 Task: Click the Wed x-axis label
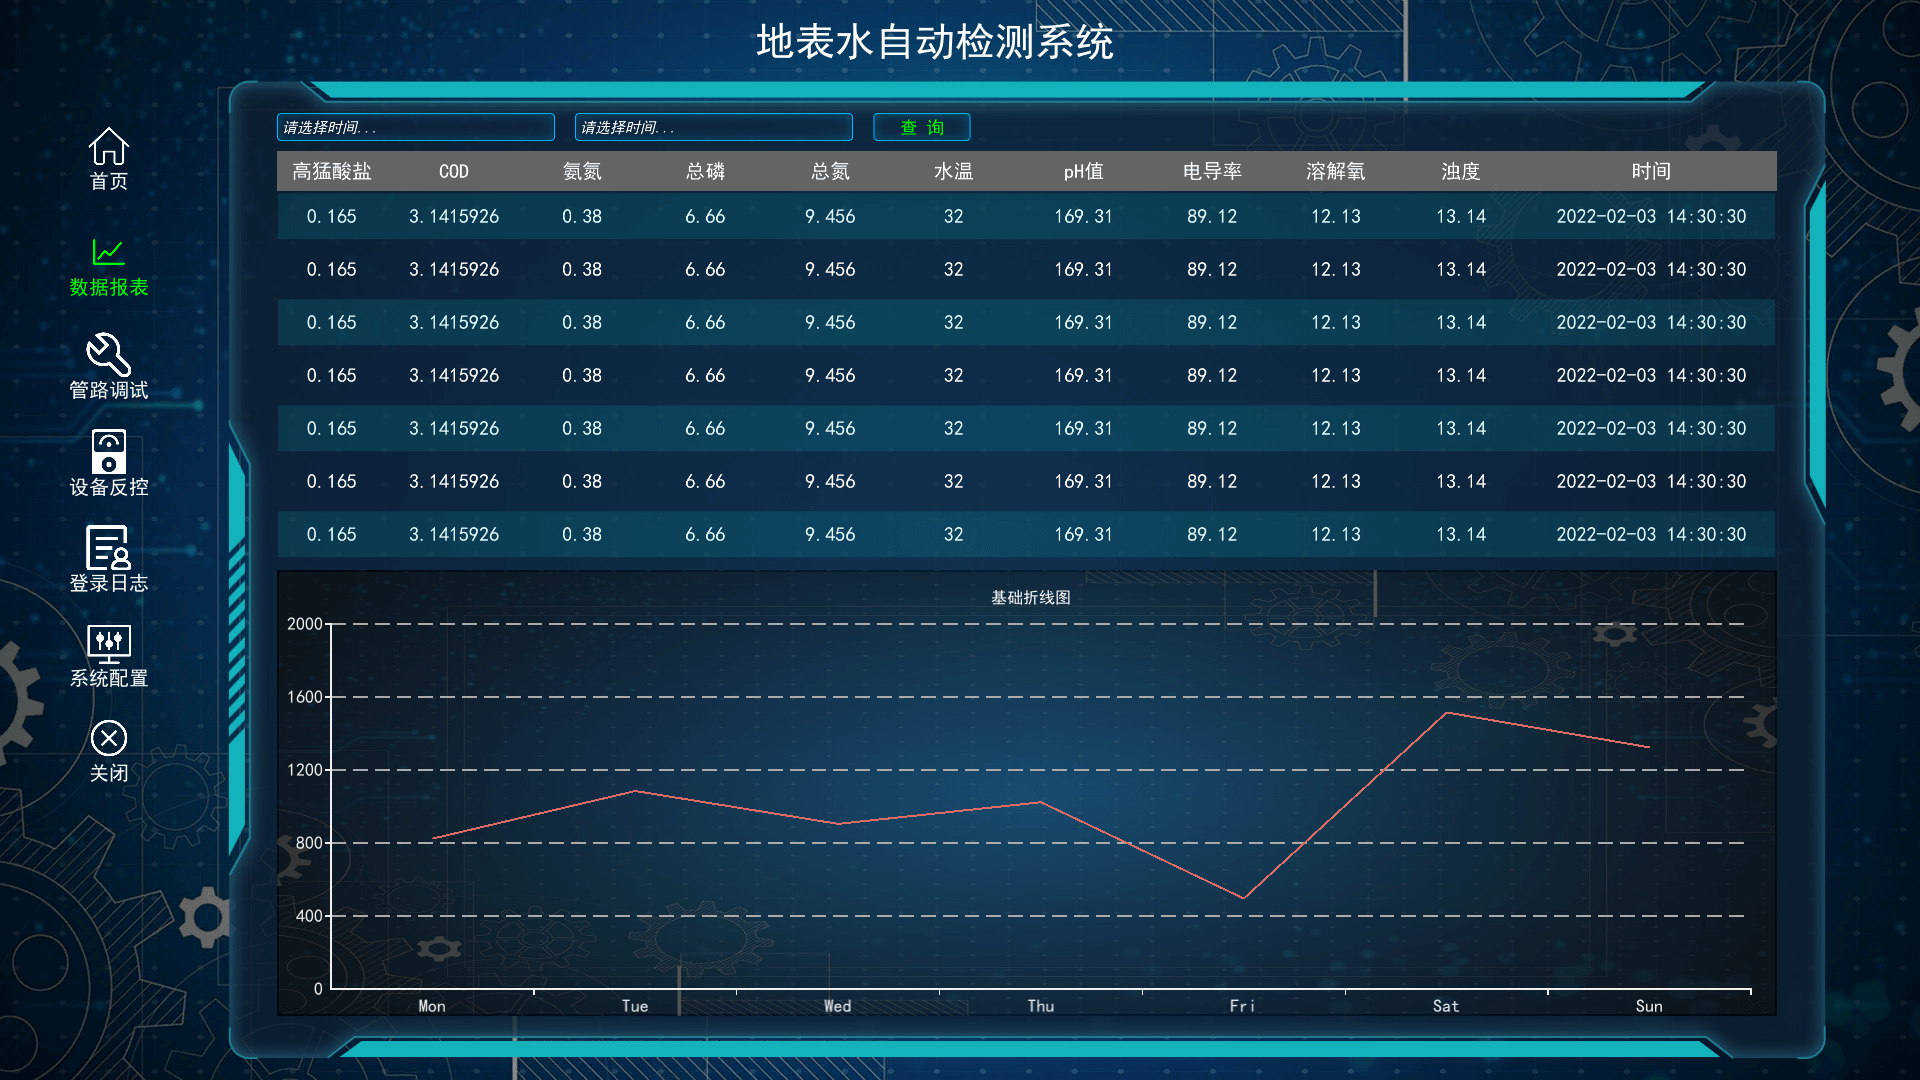(838, 1006)
